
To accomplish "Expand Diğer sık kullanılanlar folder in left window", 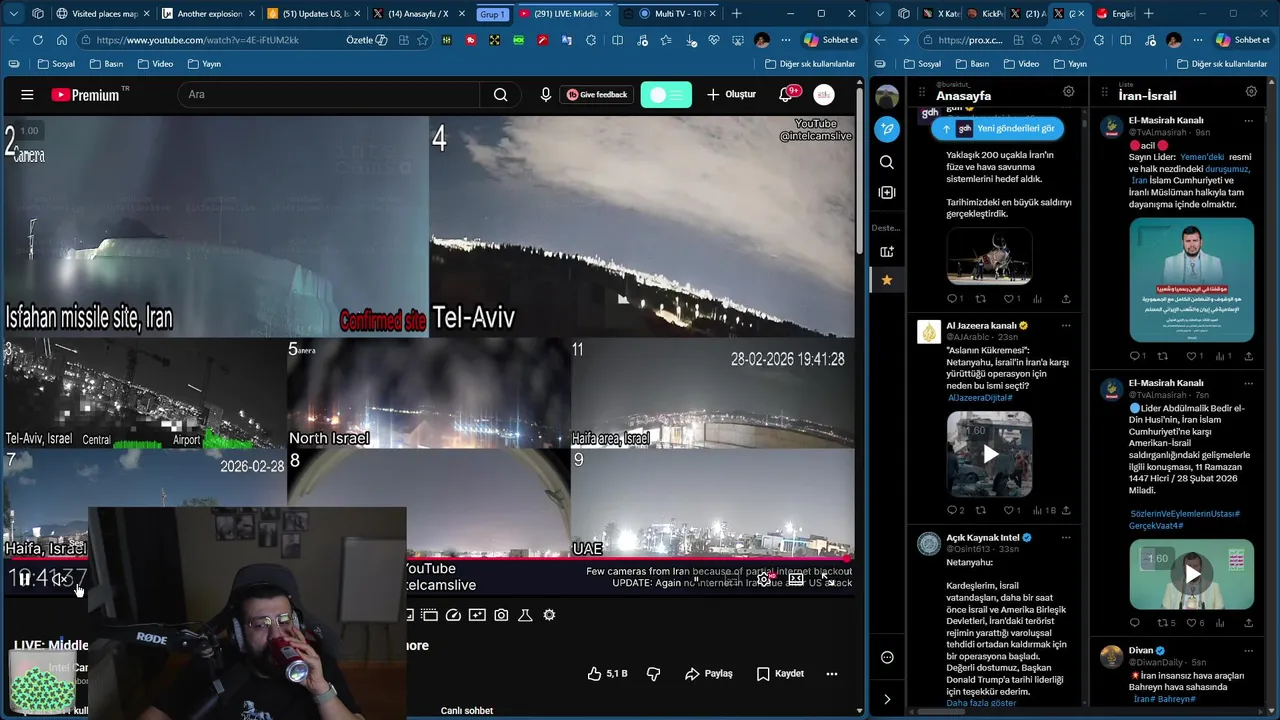I will tap(810, 64).
